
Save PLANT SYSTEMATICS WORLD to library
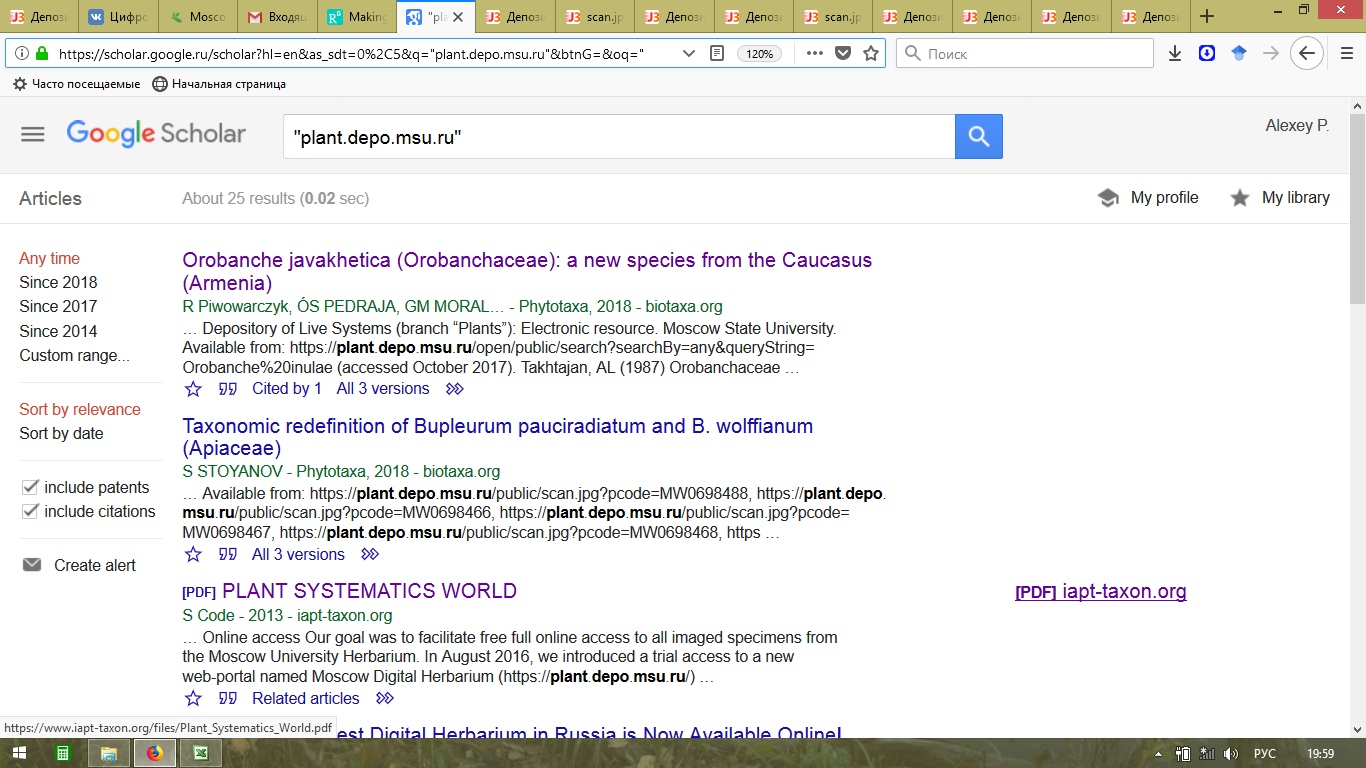tap(194, 699)
